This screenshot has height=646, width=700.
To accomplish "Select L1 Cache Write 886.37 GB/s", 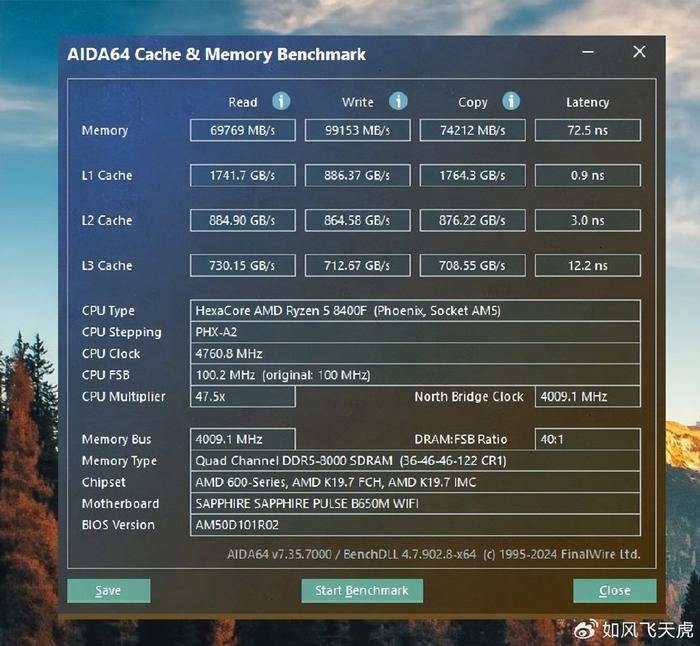I will pos(358,175).
